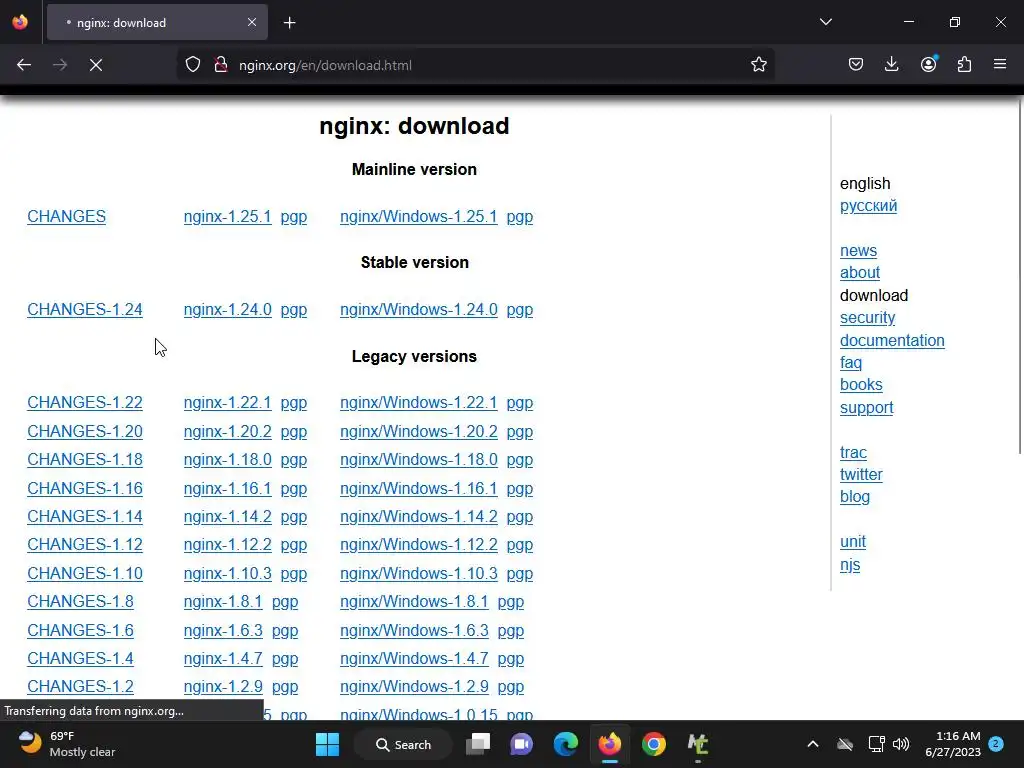Open clock and date 1:16 AM
The width and height of the screenshot is (1024, 768).
tap(953, 744)
